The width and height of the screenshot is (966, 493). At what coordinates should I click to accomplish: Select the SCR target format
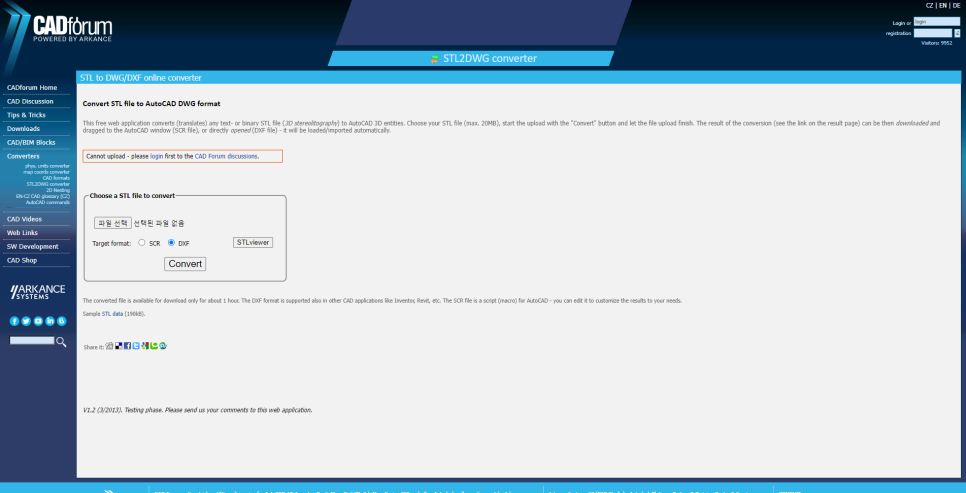tap(142, 242)
